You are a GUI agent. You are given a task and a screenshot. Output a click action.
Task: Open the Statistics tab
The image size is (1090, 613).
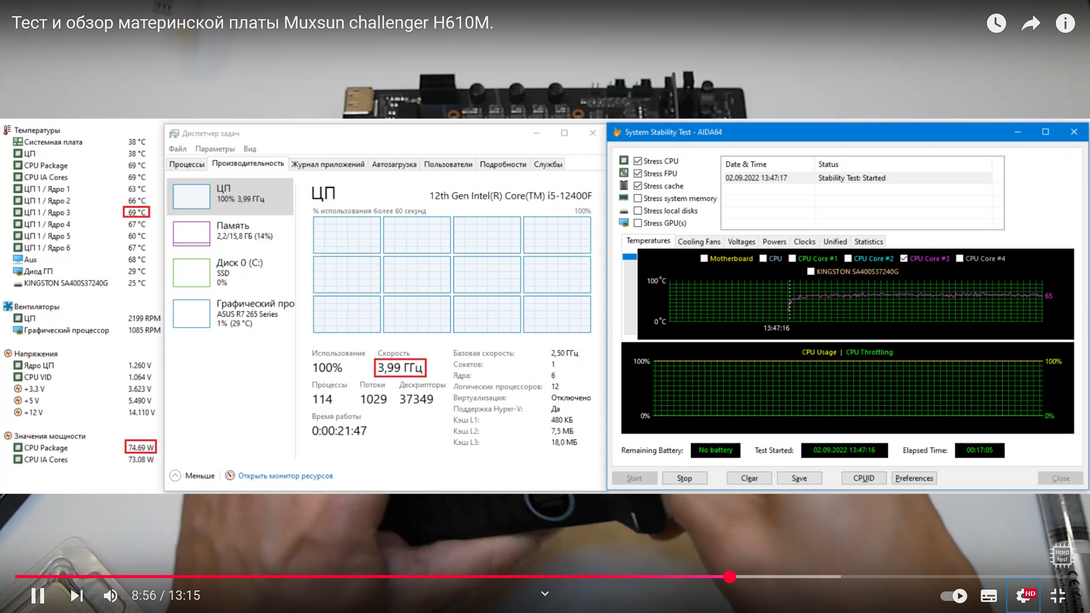(x=868, y=242)
